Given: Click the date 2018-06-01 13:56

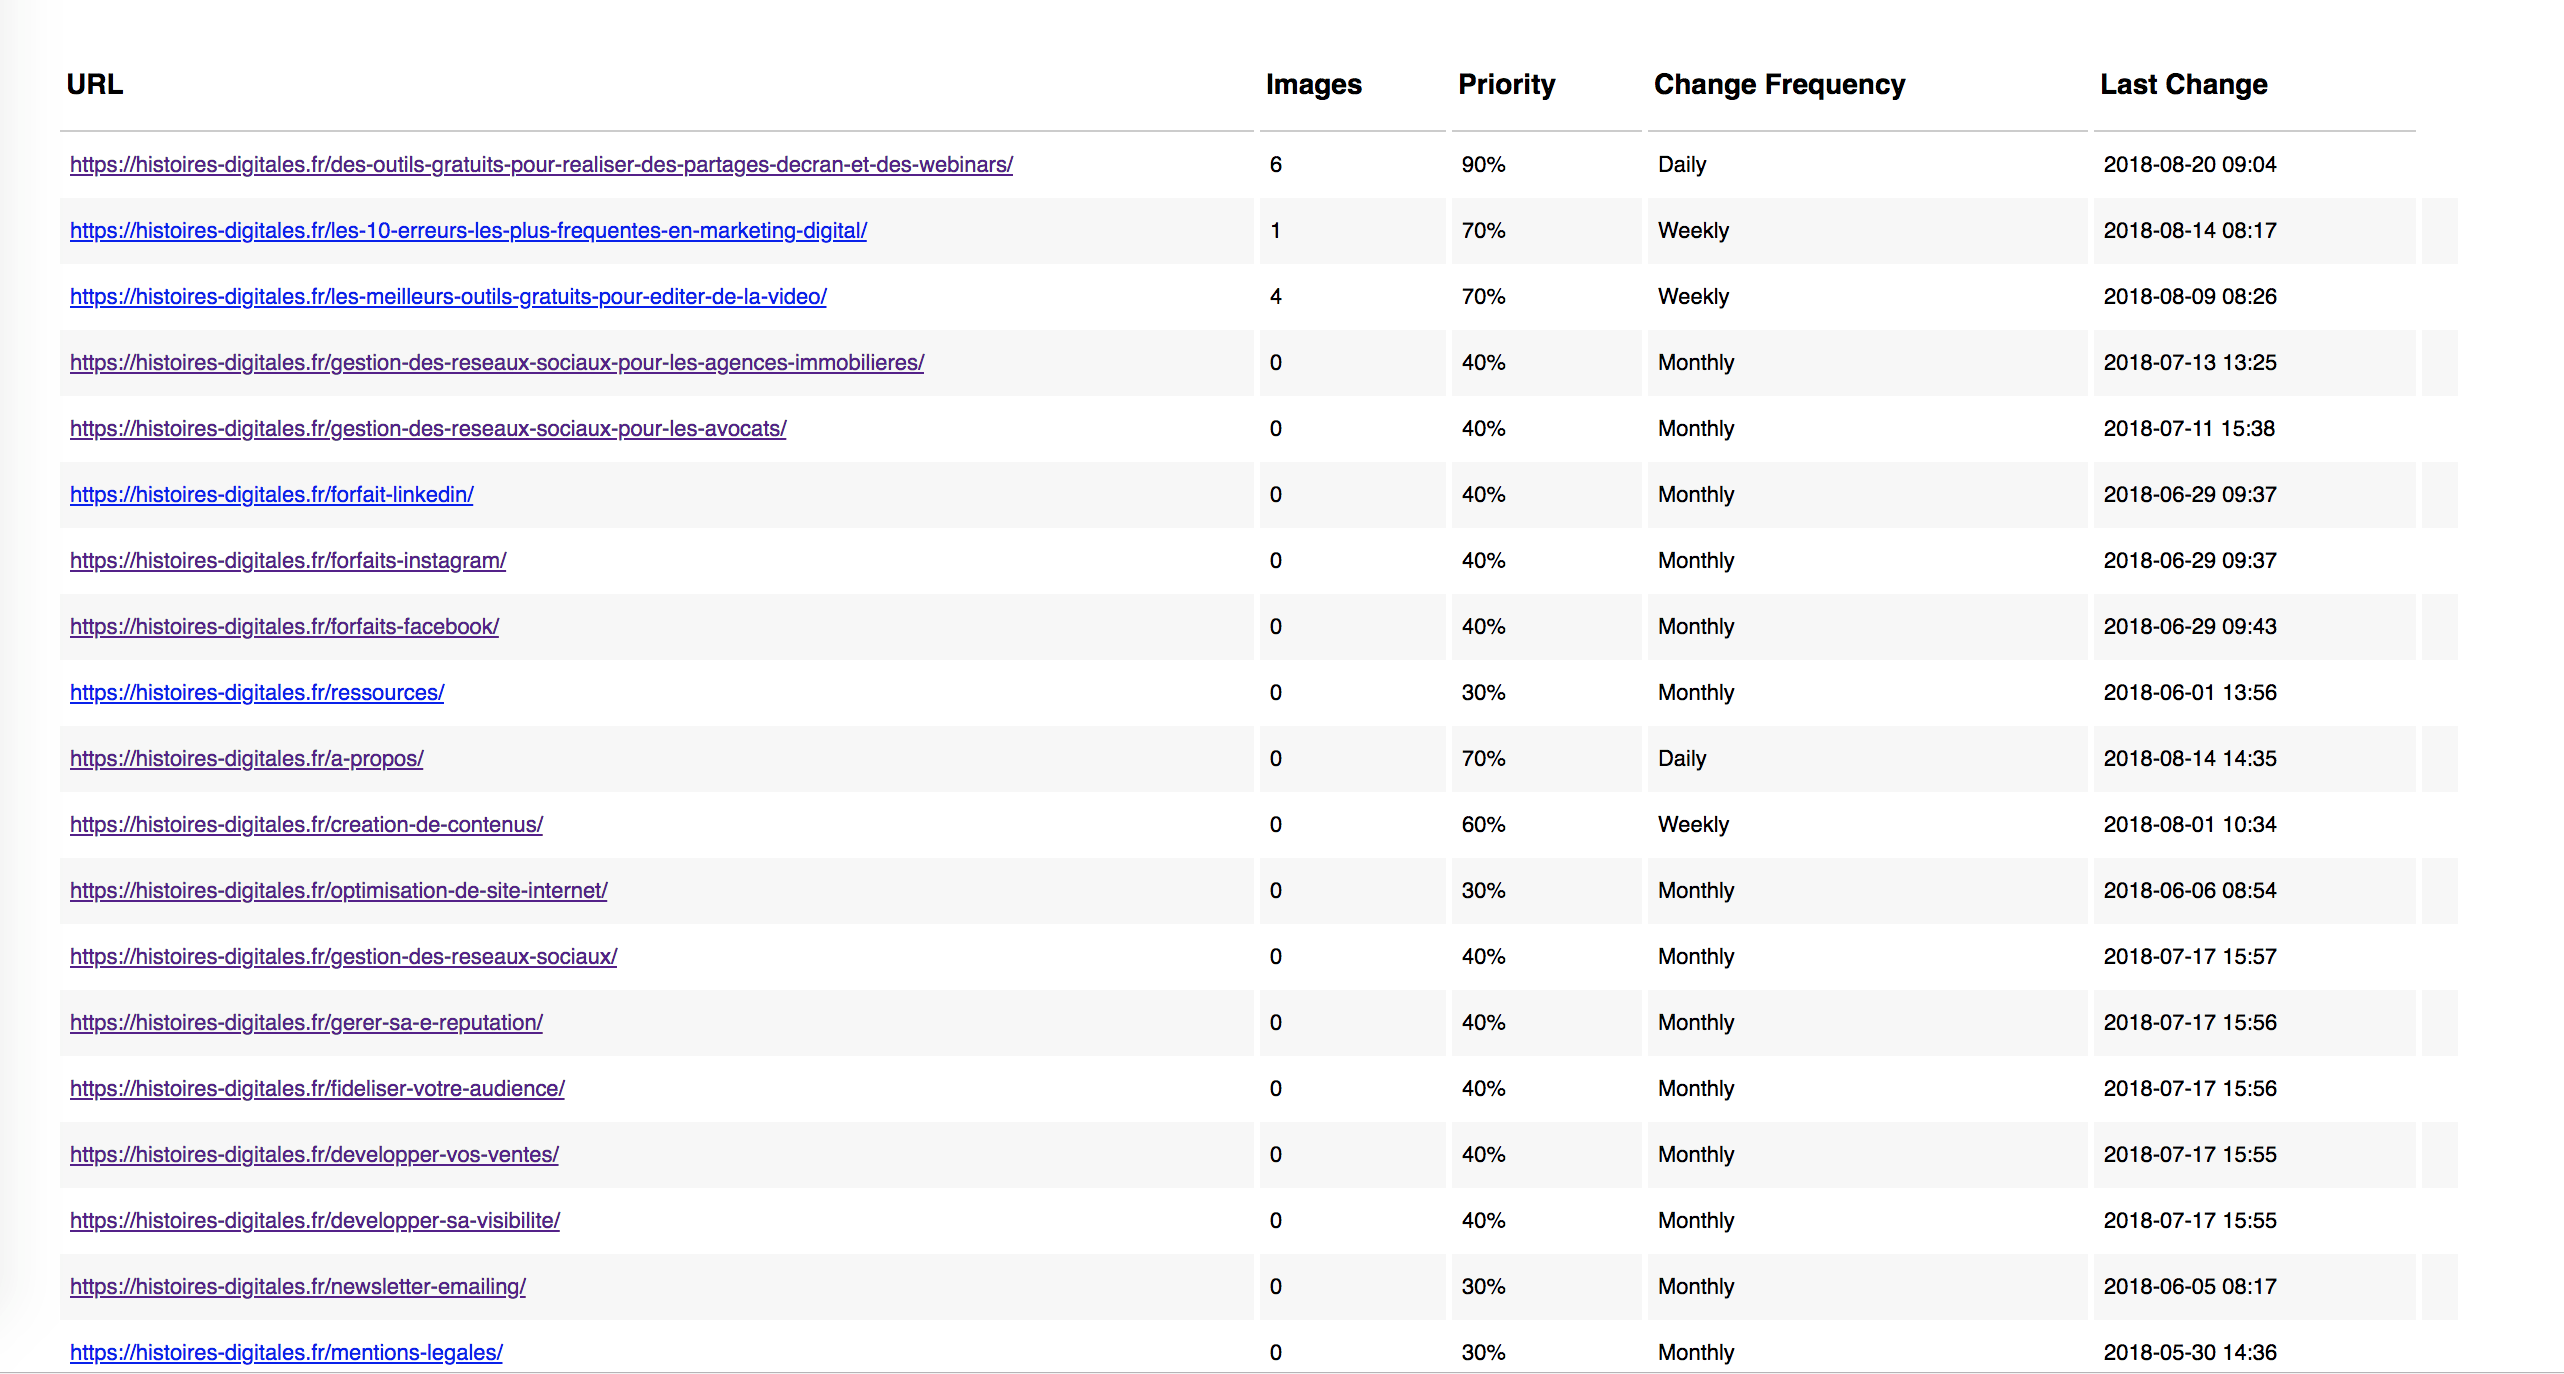Looking at the screenshot, I should click(x=2190, y=692).
